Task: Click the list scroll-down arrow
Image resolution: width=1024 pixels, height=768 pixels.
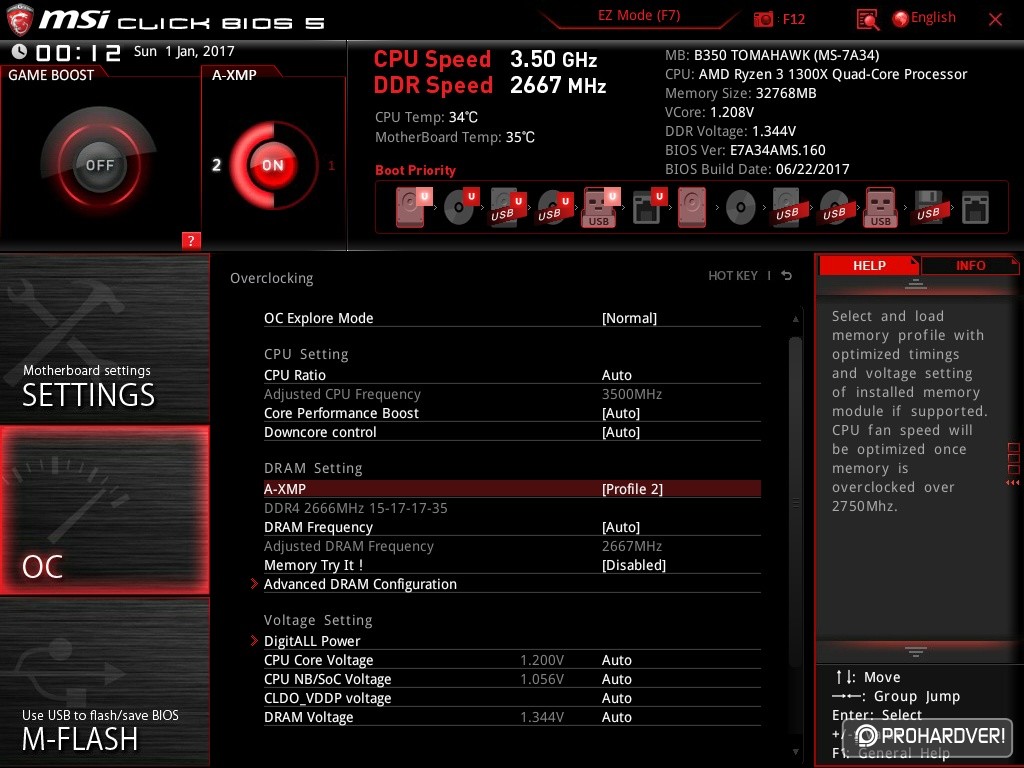Action: [795, 752]
